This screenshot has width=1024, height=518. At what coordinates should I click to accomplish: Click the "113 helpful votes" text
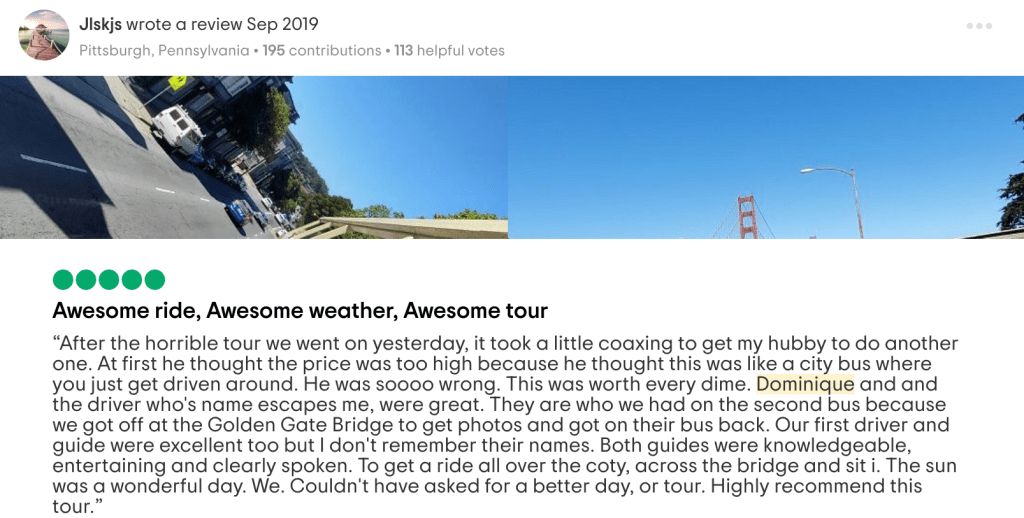[x=449, y=50]
